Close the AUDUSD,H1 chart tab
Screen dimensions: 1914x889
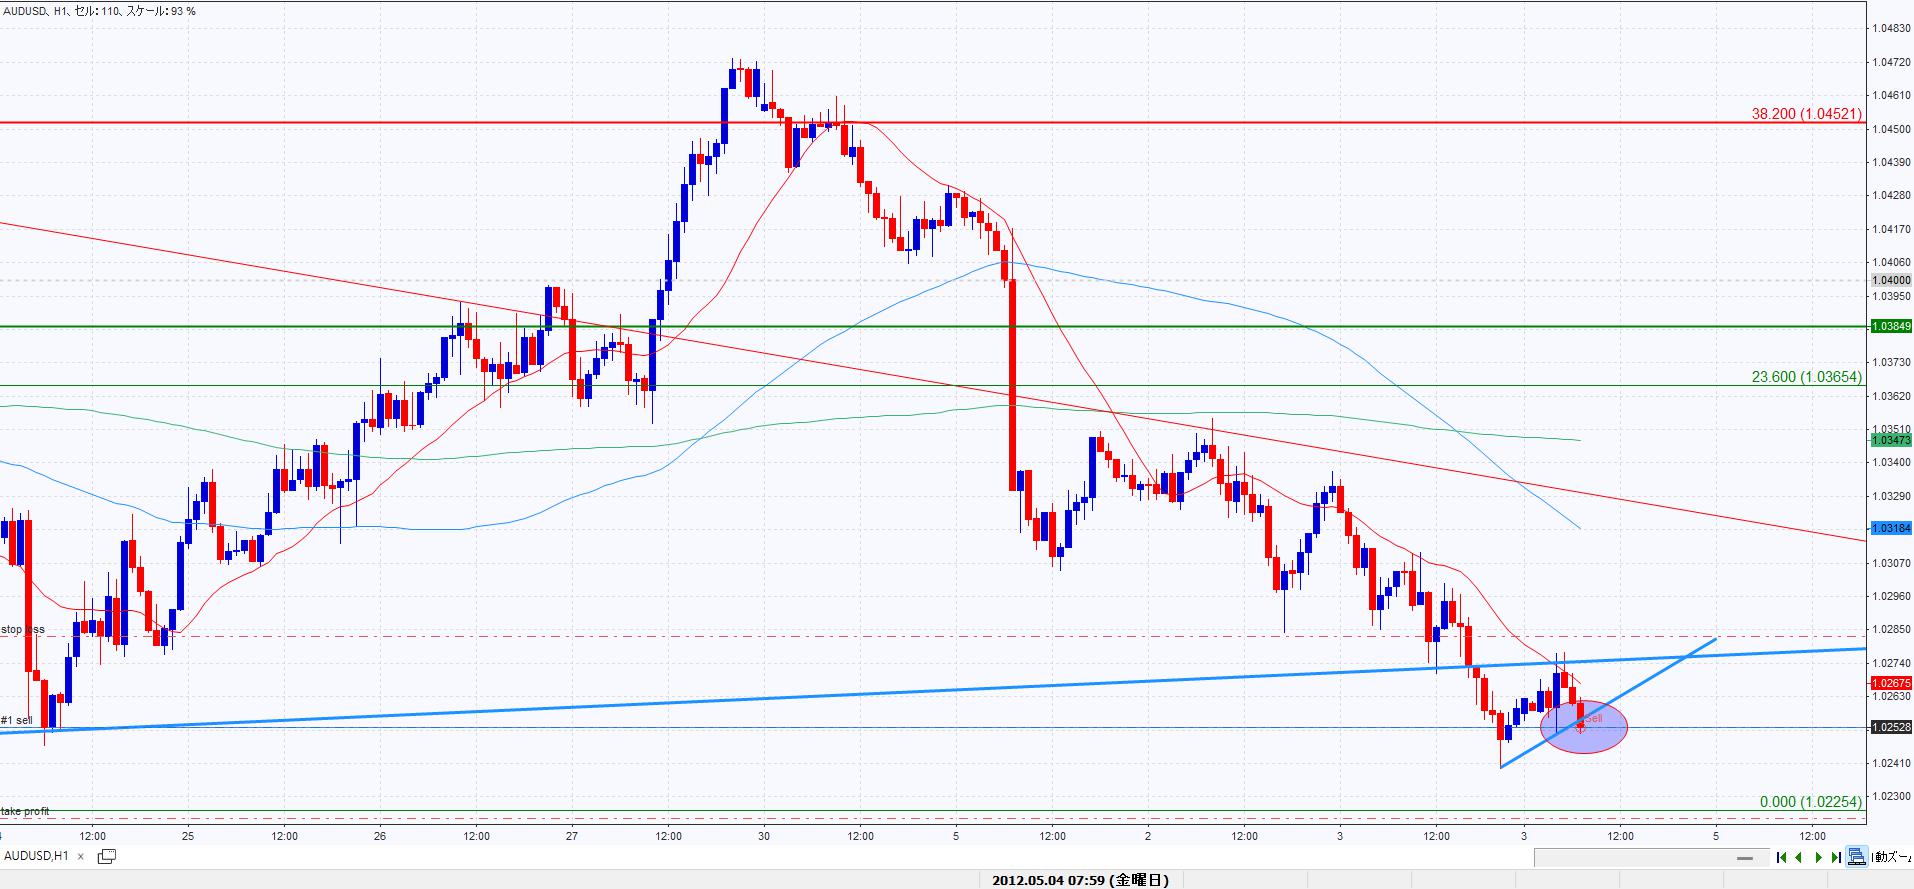81,857
